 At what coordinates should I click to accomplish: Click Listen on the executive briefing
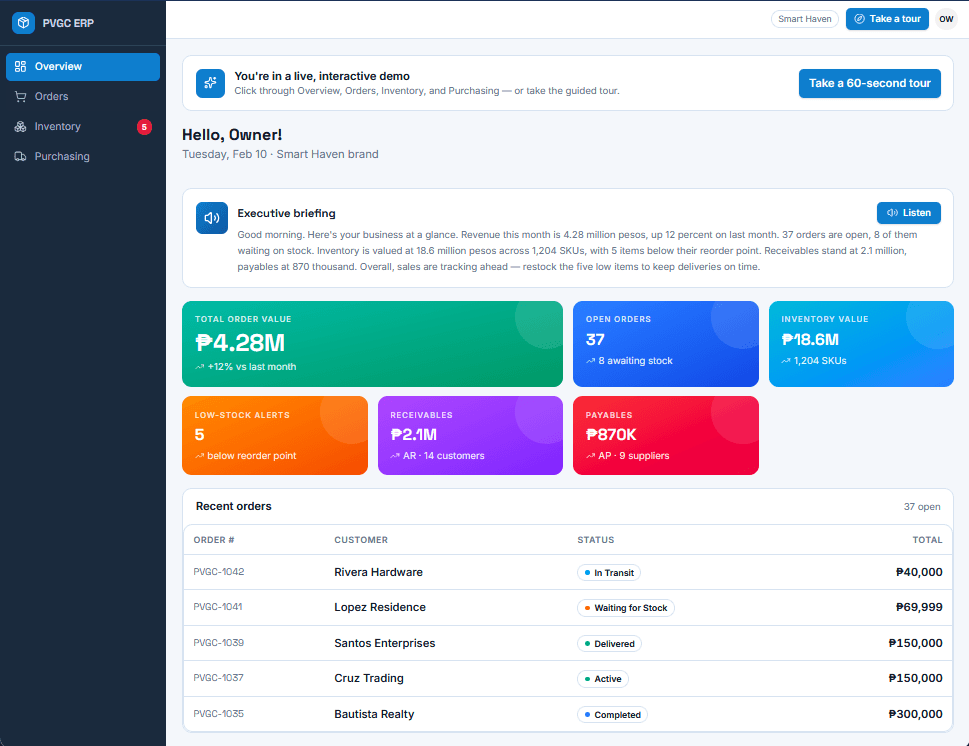(908, 213)
